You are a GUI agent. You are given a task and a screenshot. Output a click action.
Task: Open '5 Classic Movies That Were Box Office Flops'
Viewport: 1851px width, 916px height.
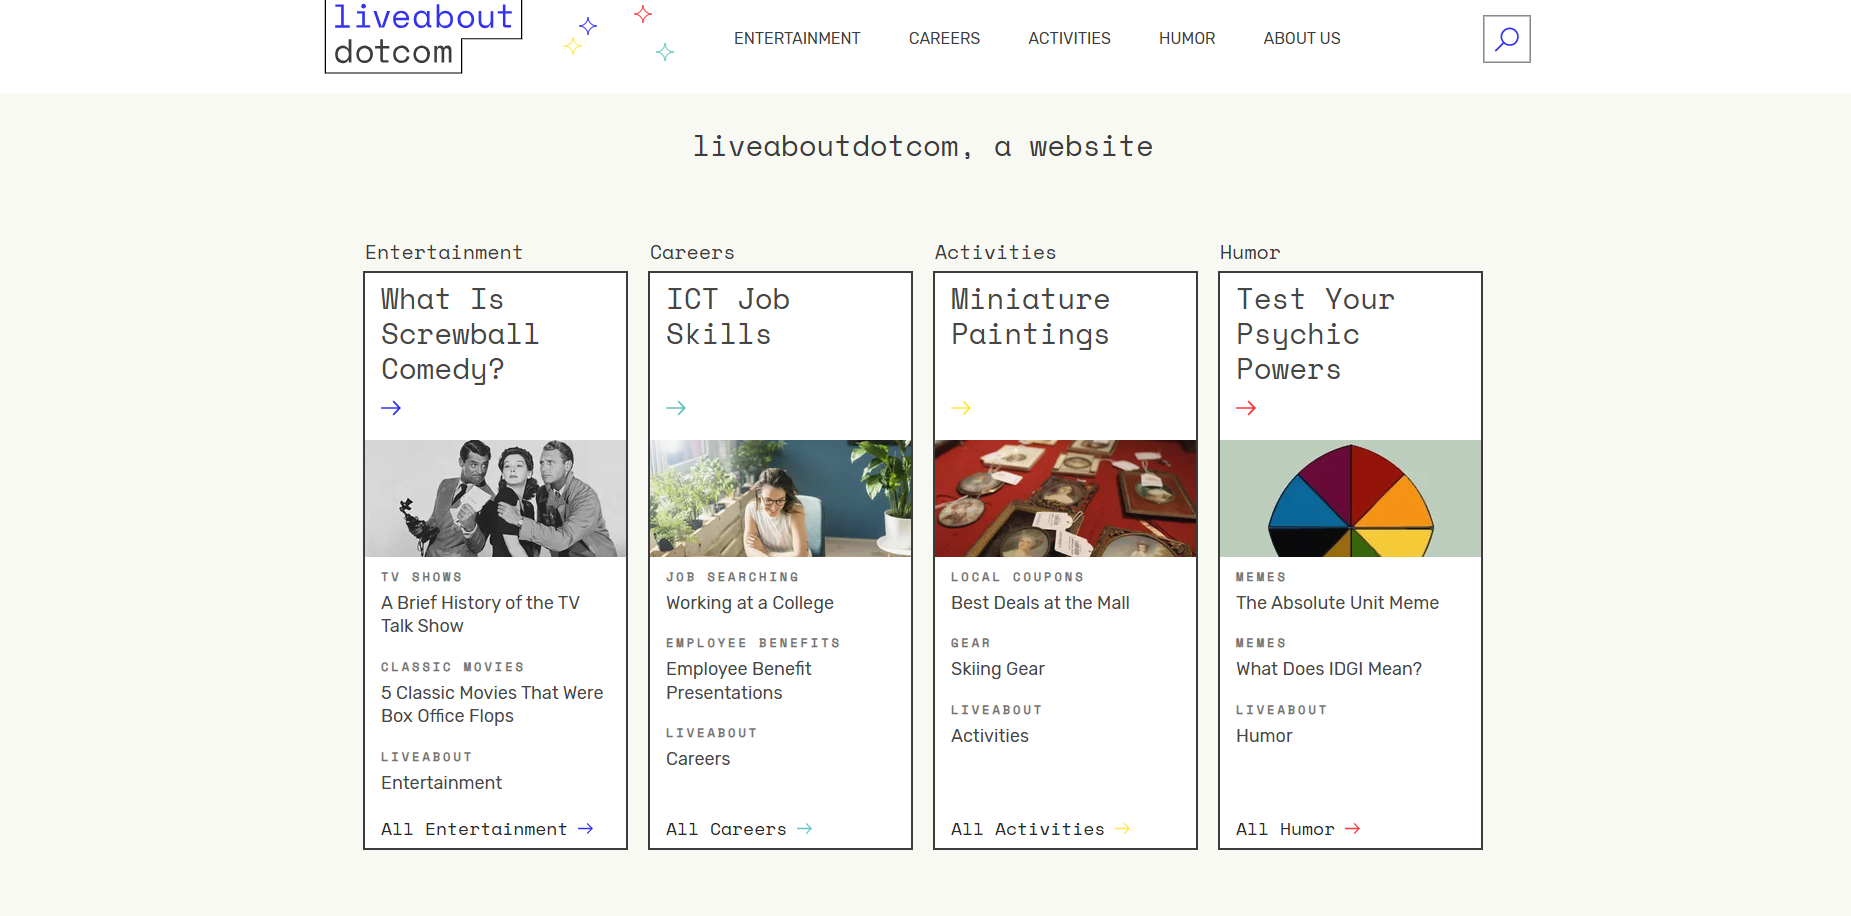492,704
